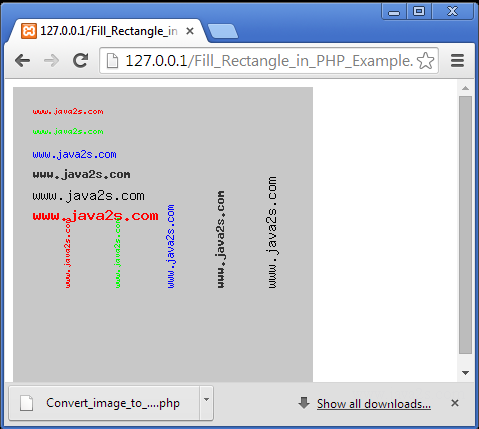Click the vertical scrollbar thumb

click(465, 225)
